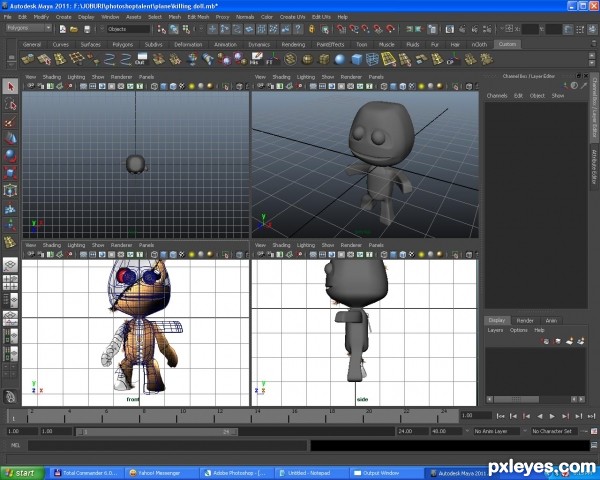Activate the Lasso select tool
The width and height of the screenshot is (600, 480).
pos(10,104)
